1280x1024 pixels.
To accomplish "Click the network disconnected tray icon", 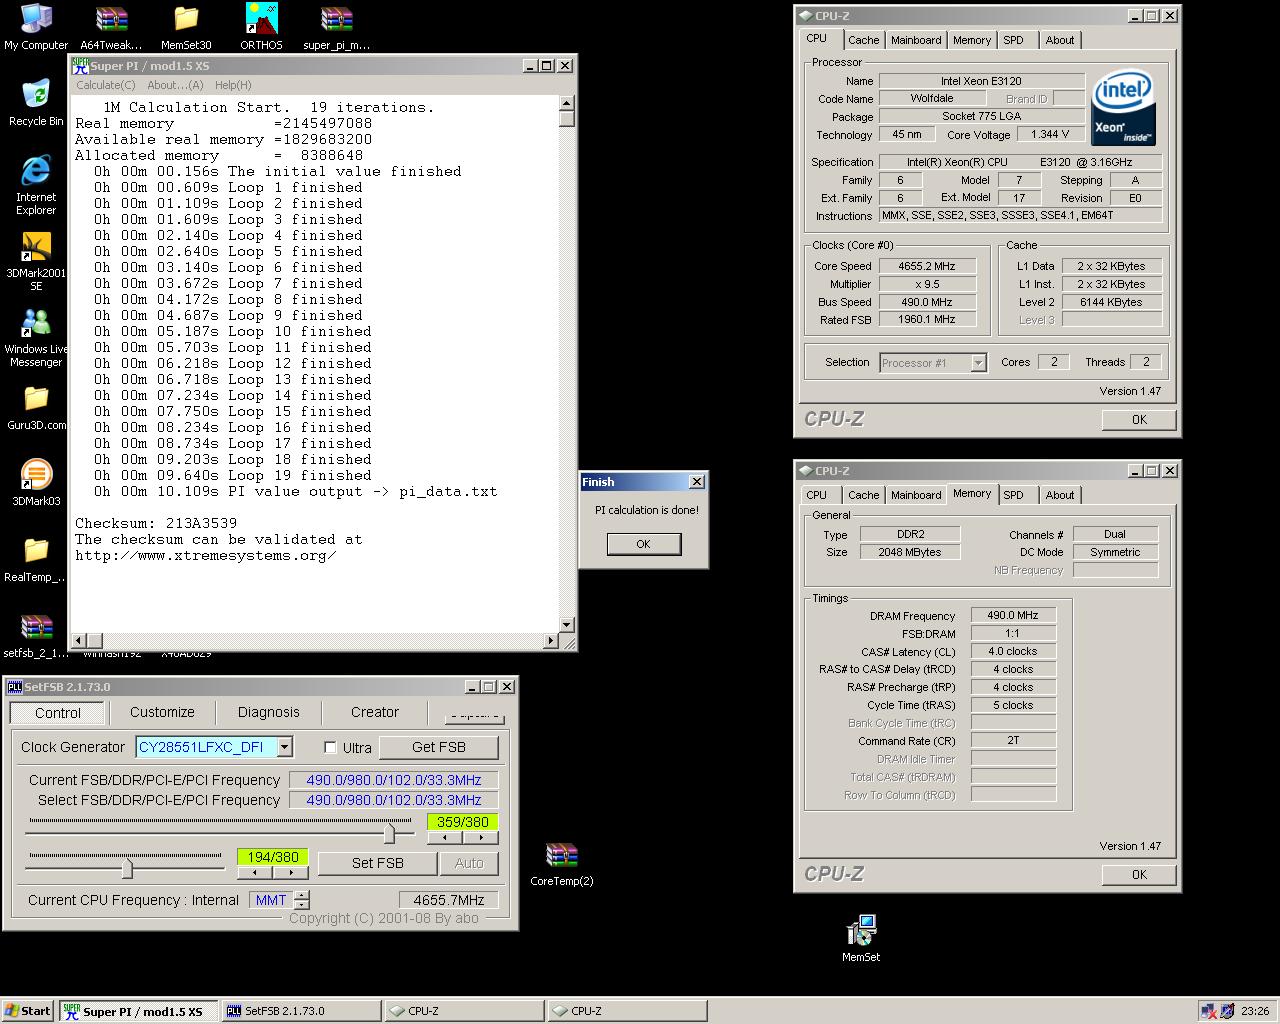I will tap(1209, 1011).
